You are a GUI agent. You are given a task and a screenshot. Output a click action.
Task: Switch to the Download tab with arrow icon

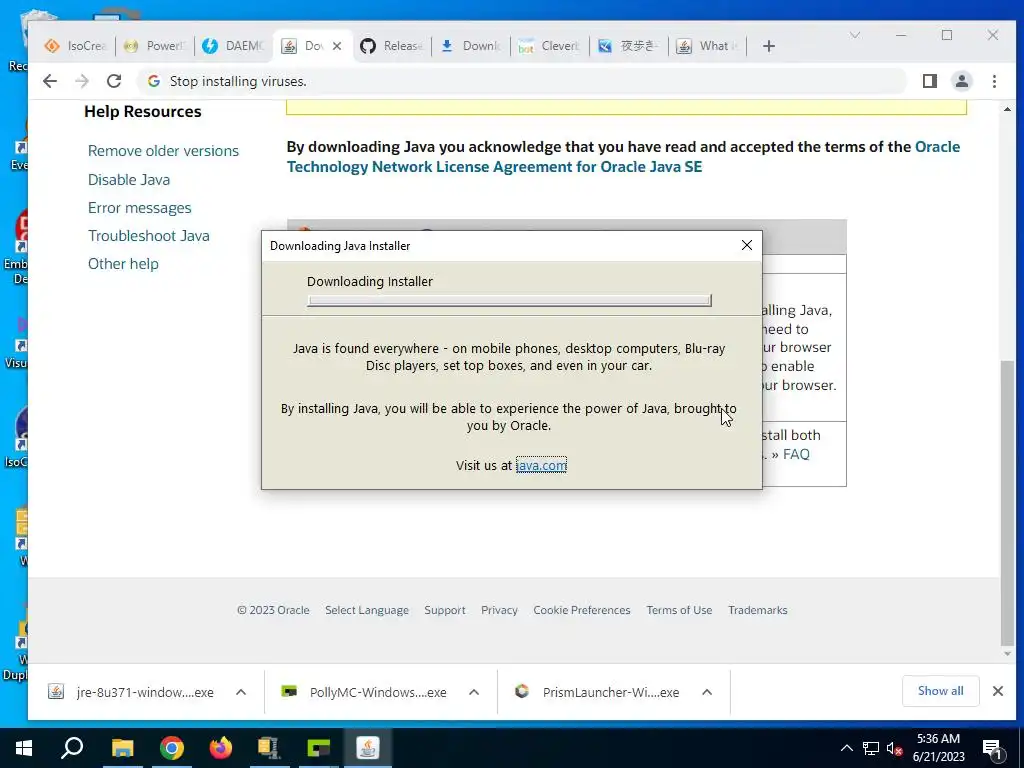point(471,46)
